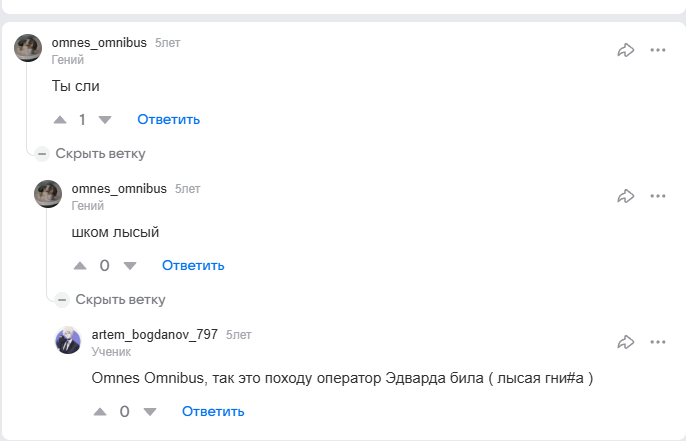Reply to artem_bogdanov_797's comment
Image resolution: width=686 pixels, height=441 pixels.
[x=213, y=412]
